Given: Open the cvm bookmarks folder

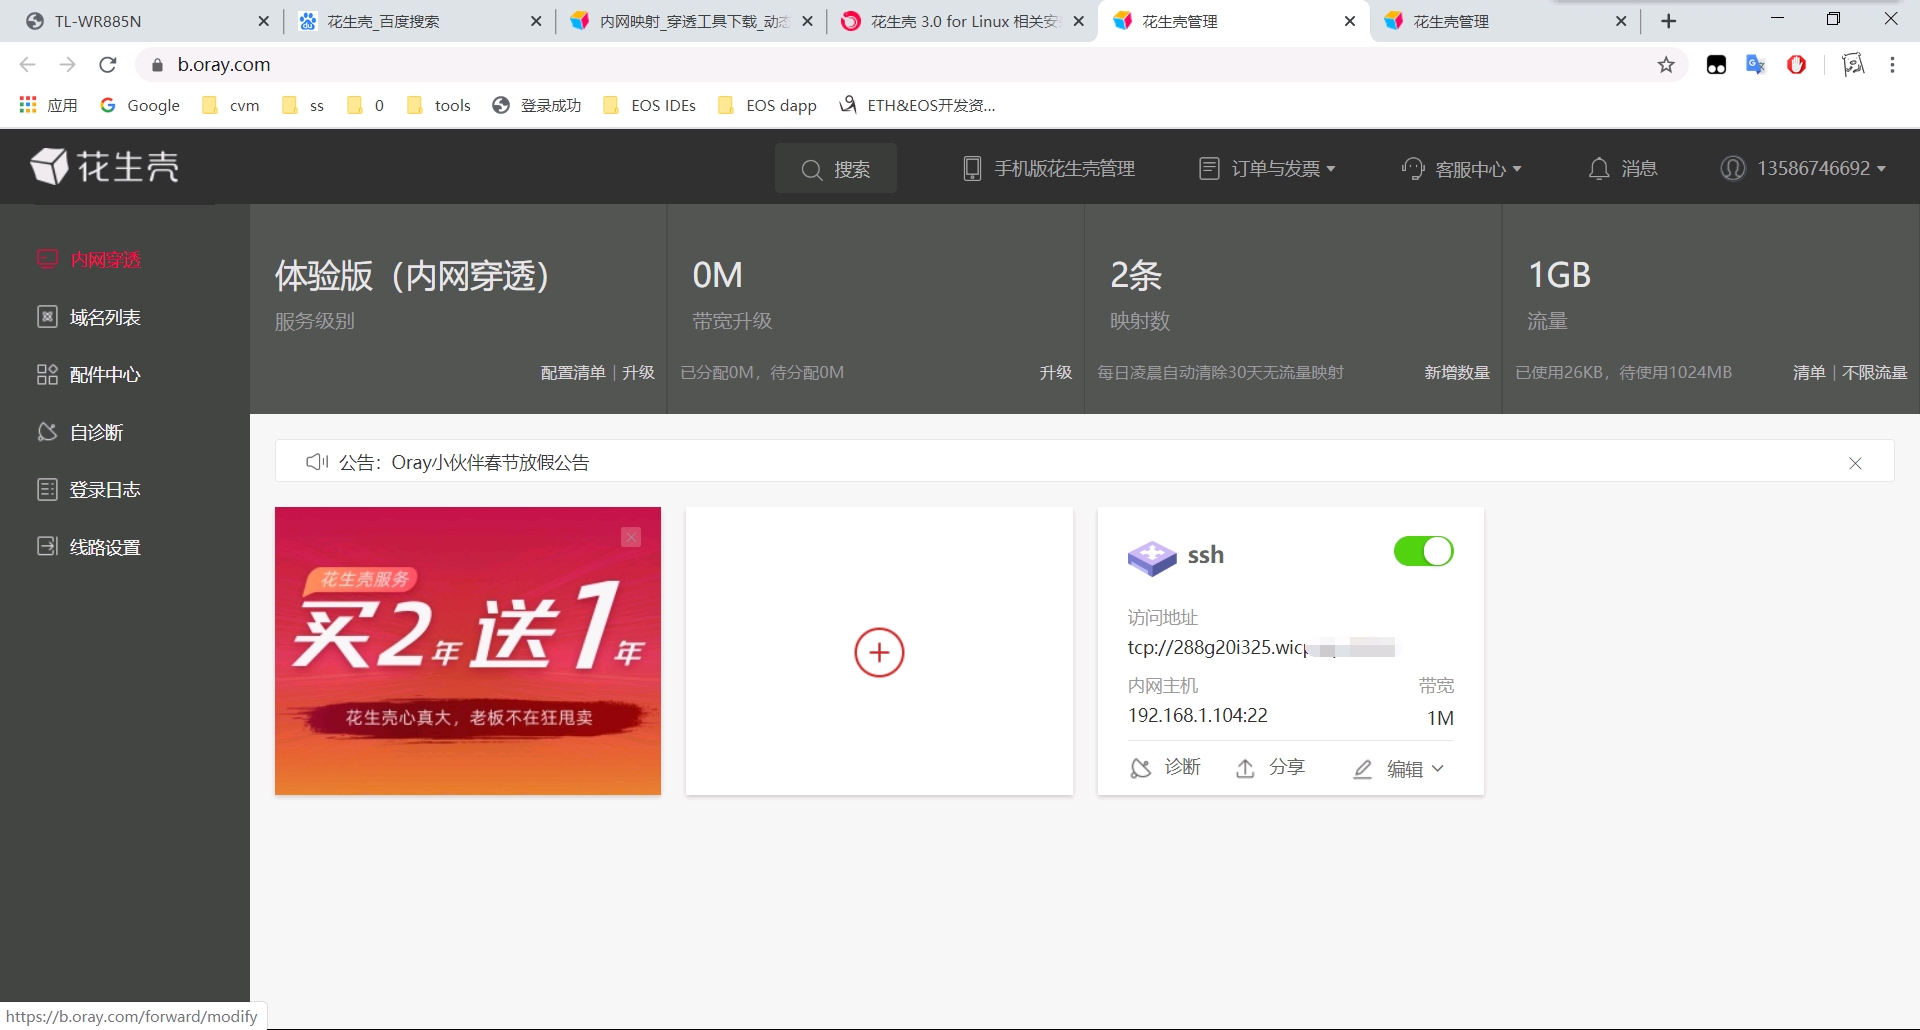Looking at the screenshot, I should tap(231, 105).
